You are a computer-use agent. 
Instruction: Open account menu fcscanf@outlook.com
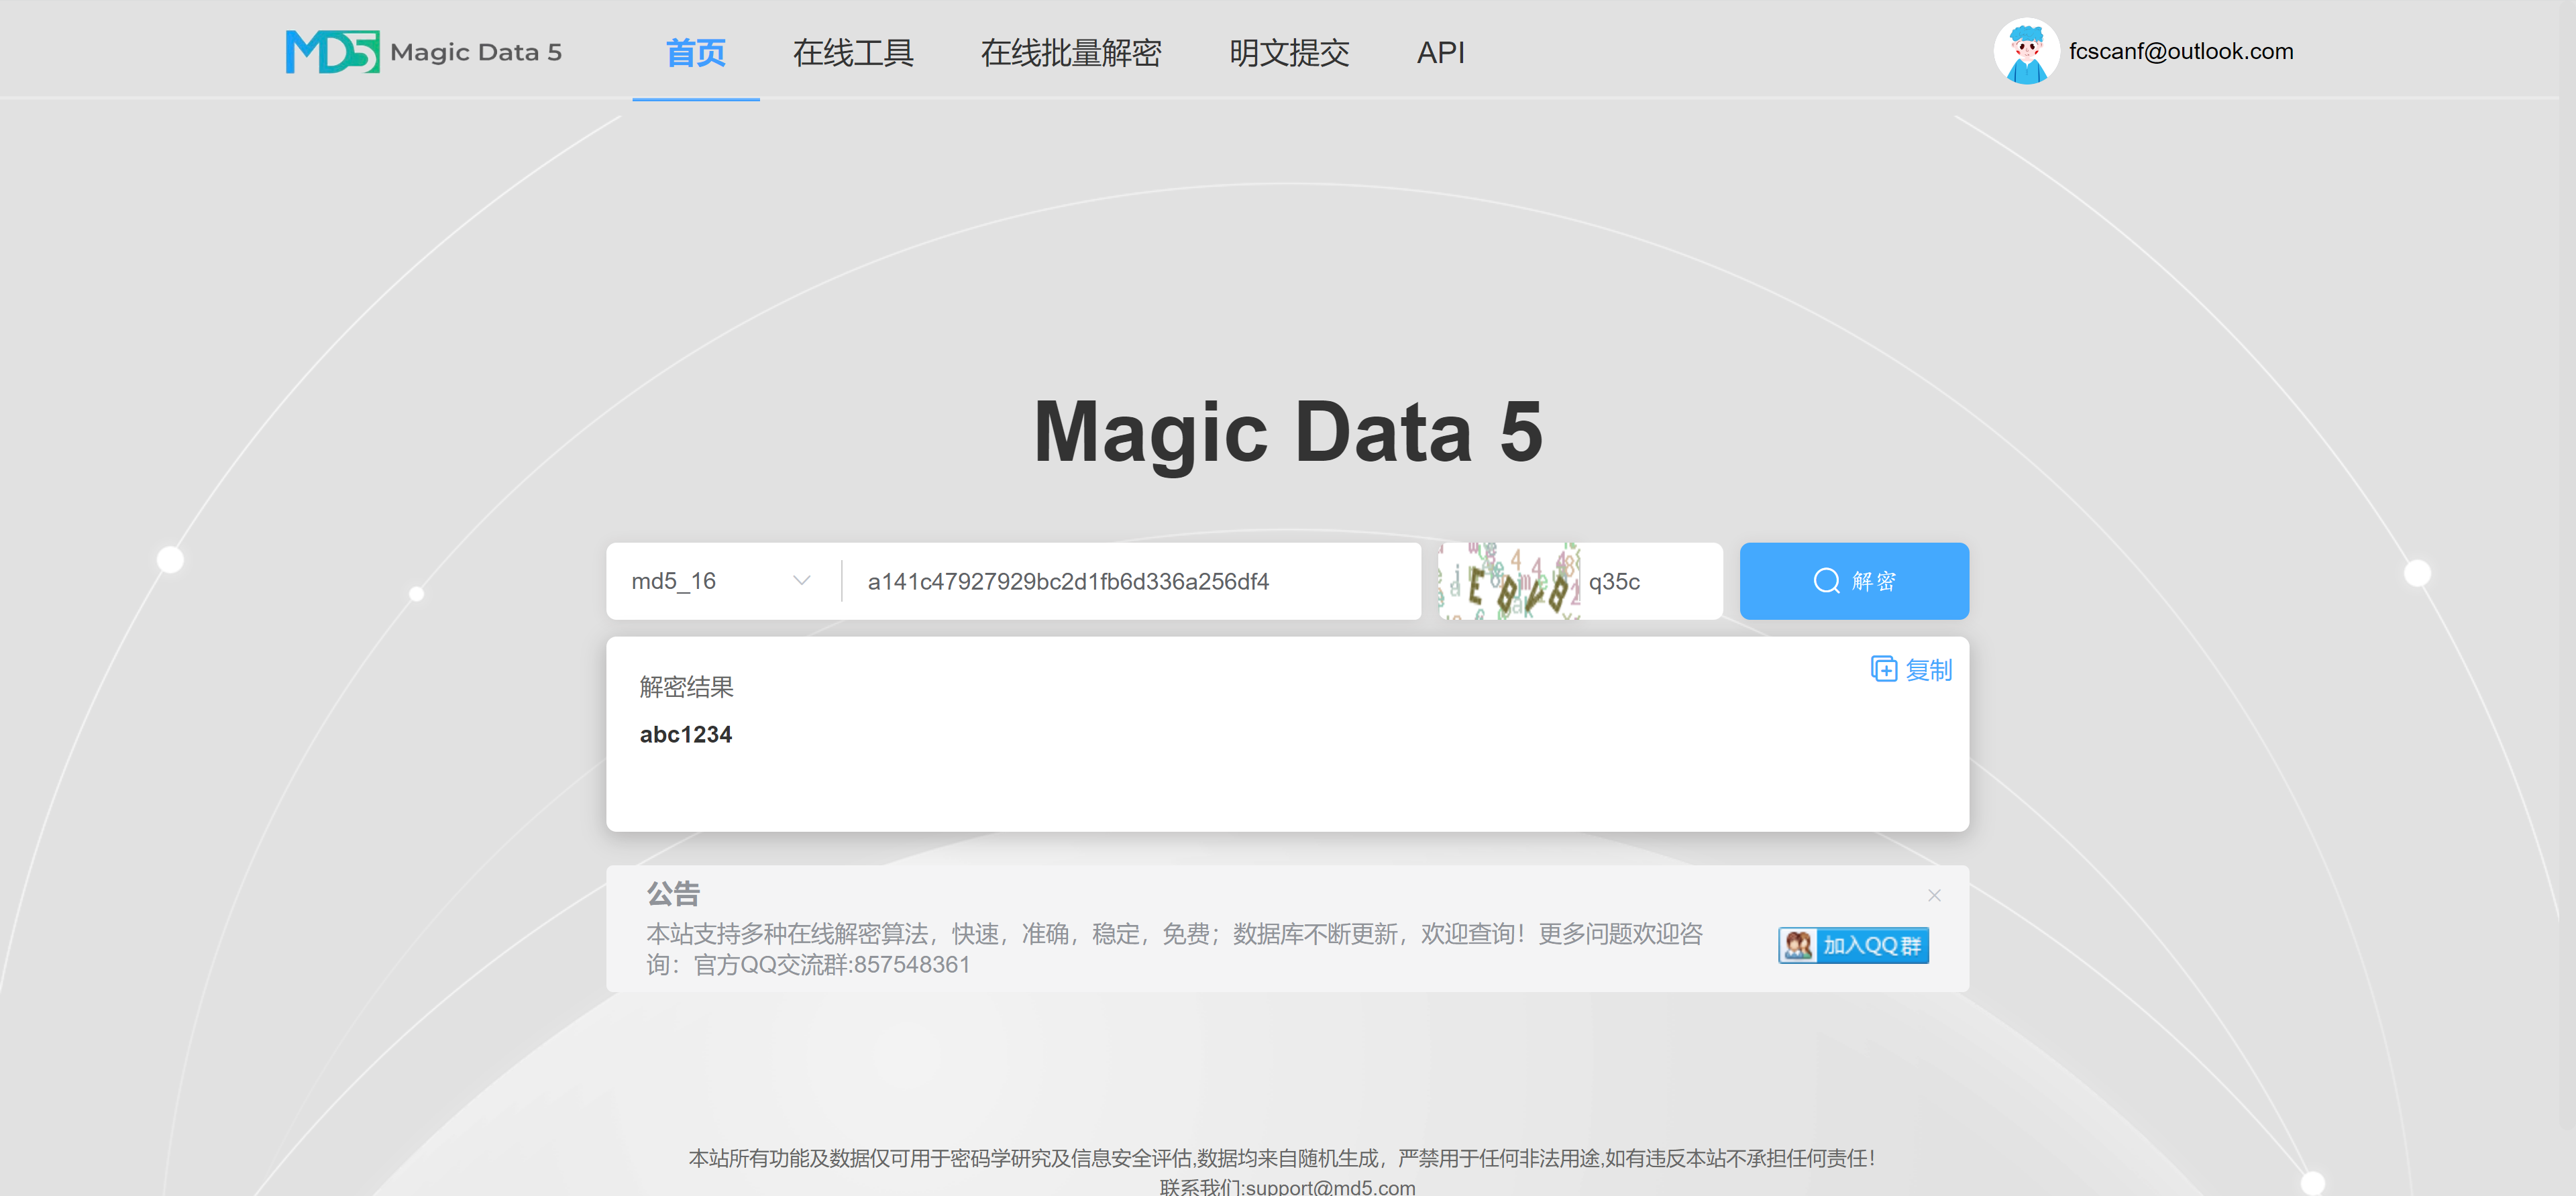pyautogui.click(x=2180, y=51)
